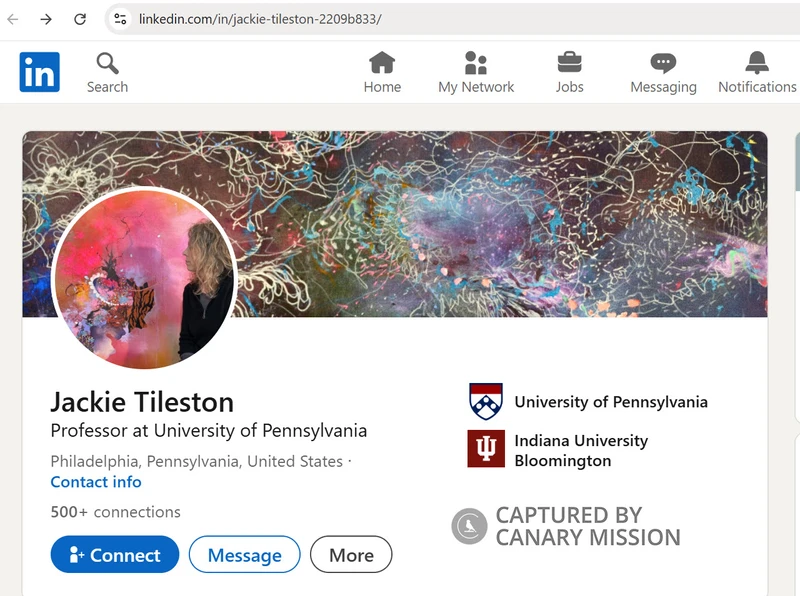Click the browser reload icon
Image resolution: width=800 pixels, height=596 pixels.
(x=80, y=19)
